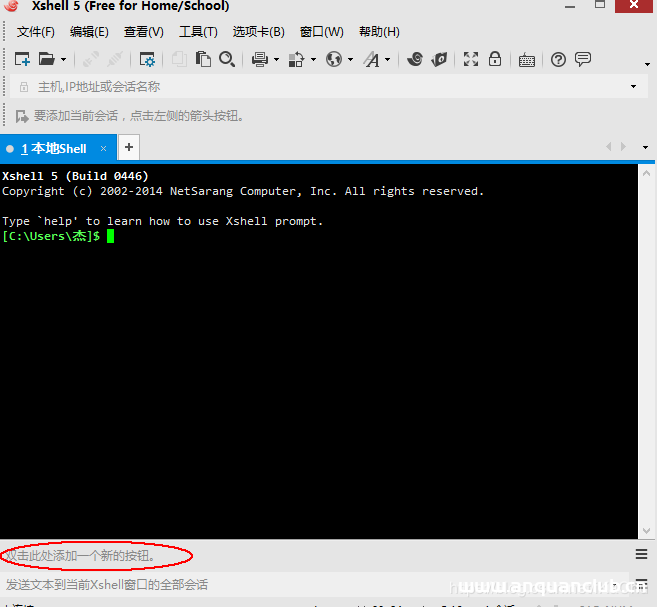Toggle full screen with the arrows icon
Viewport: 657px width, 607px height.
tap(471, 59)
